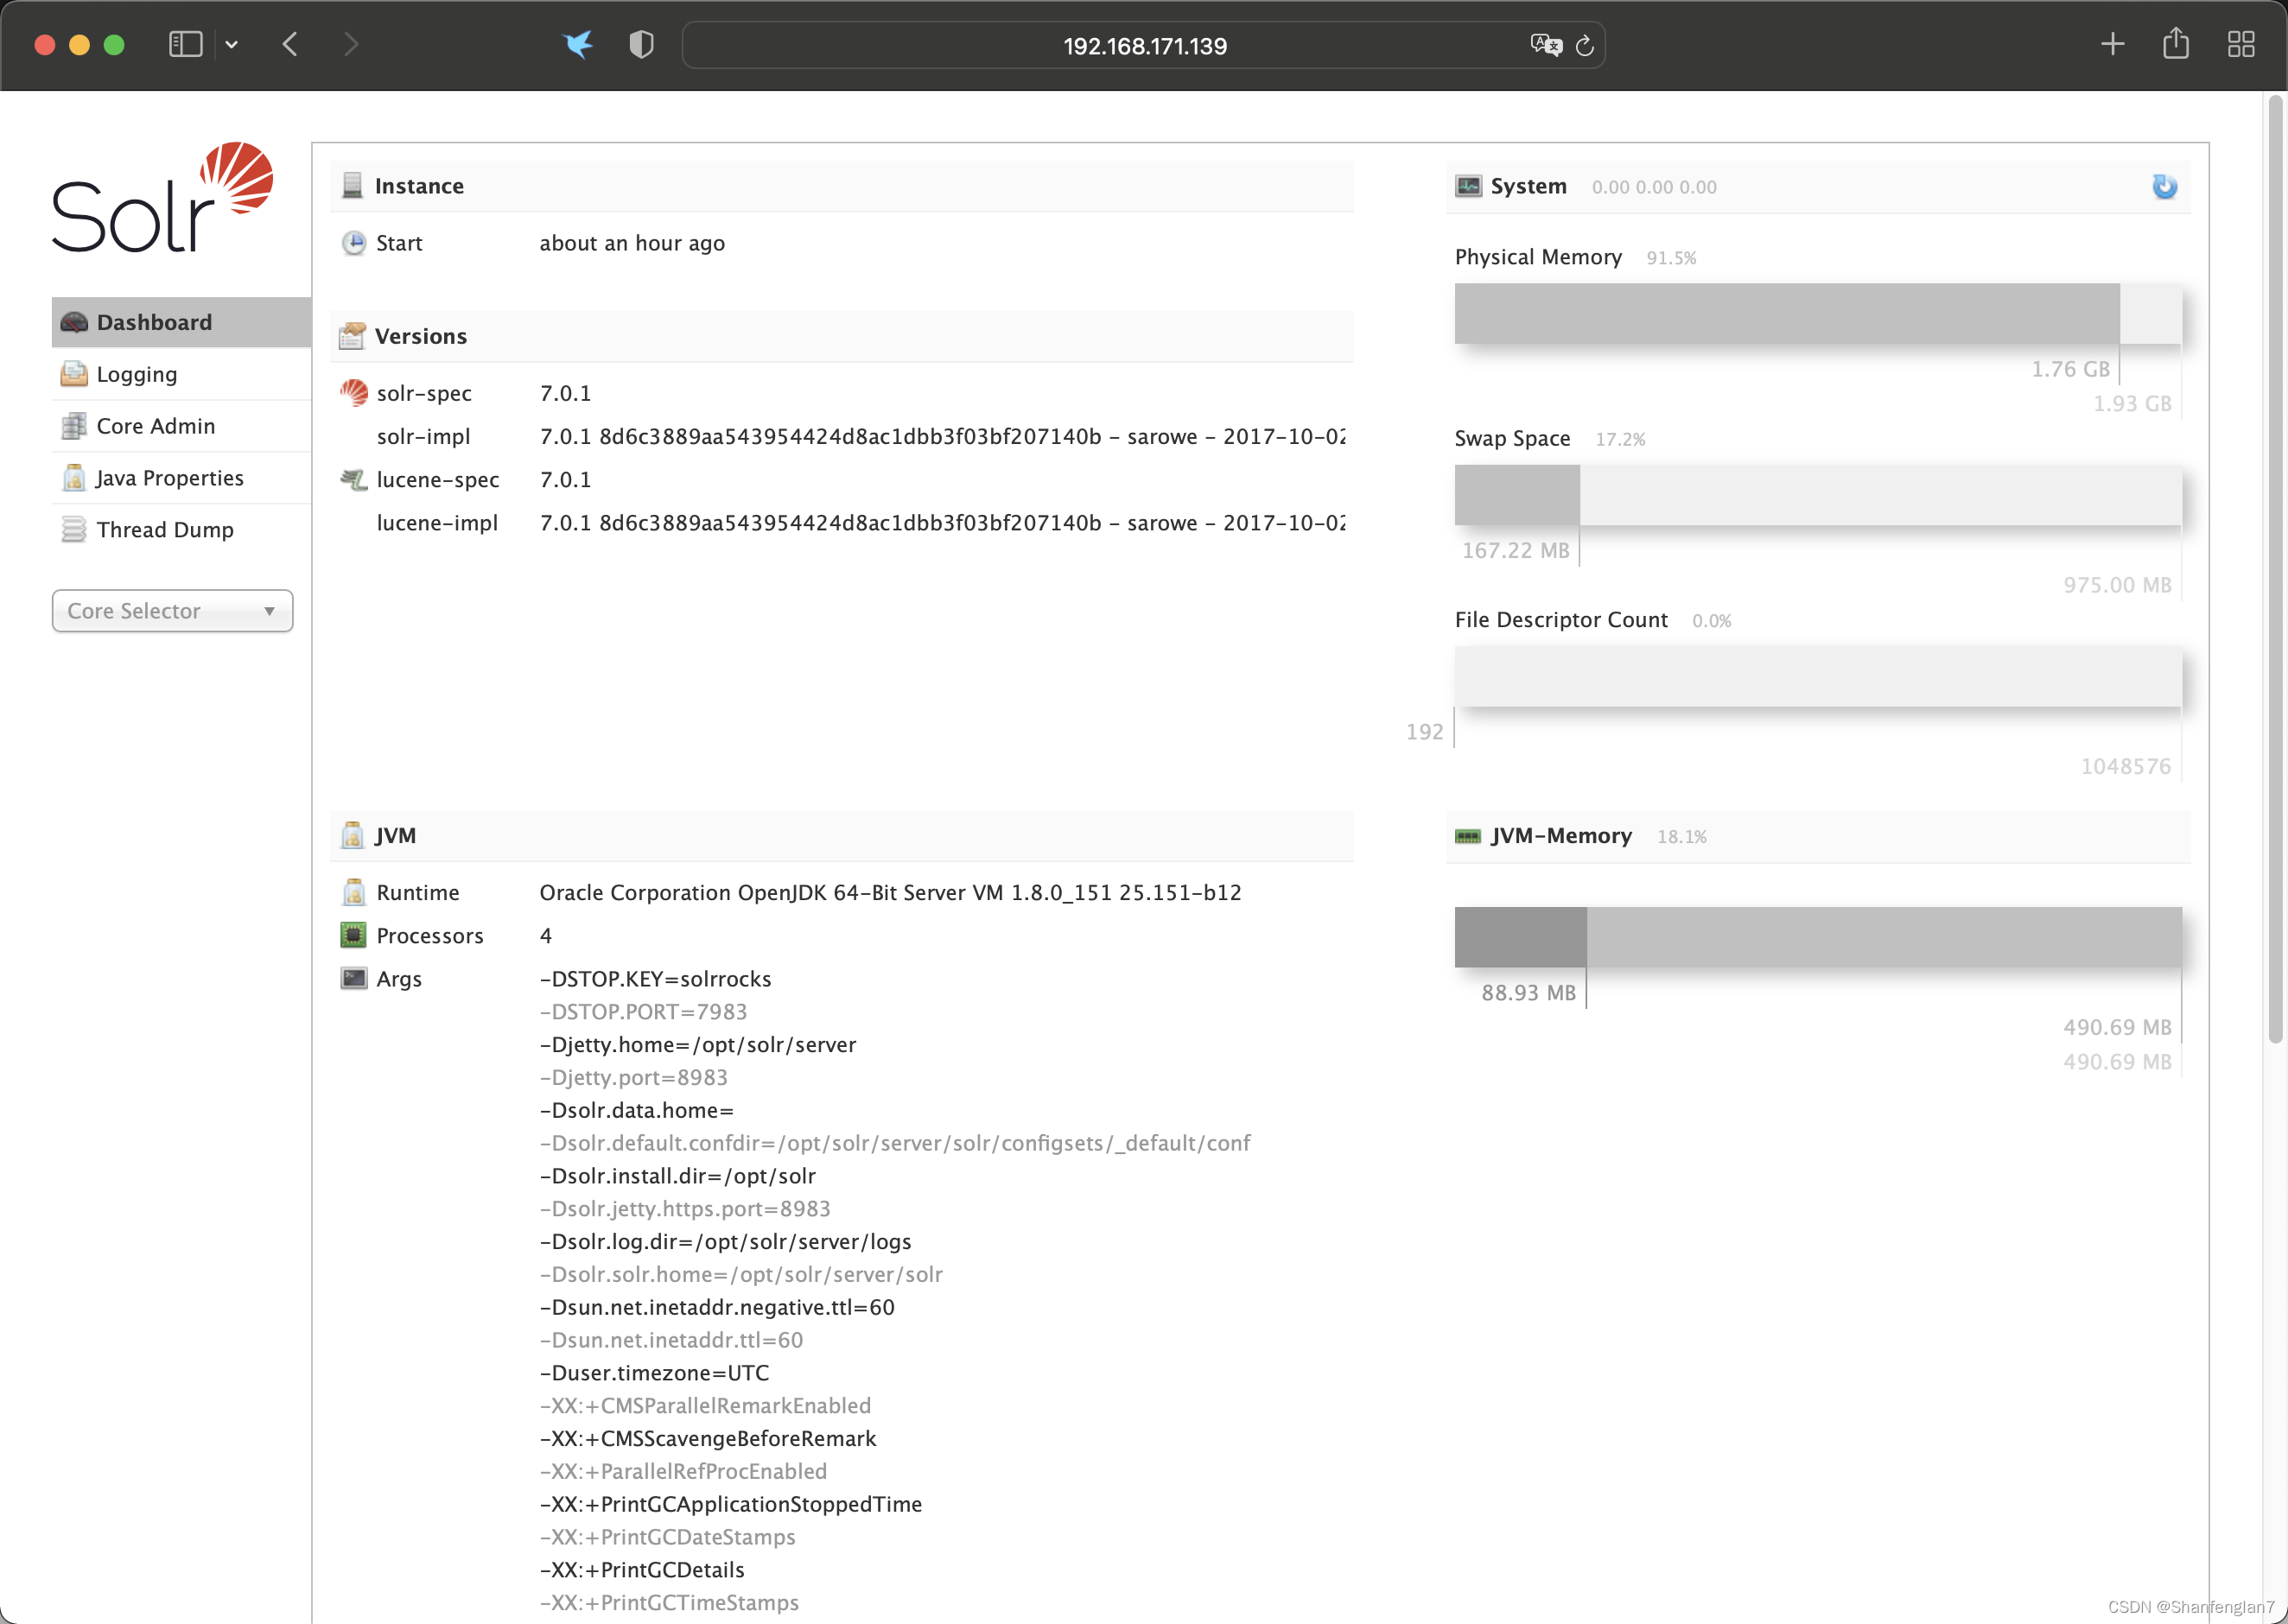Click the Dashboard speedometer icon

click(x=73, y=322)
